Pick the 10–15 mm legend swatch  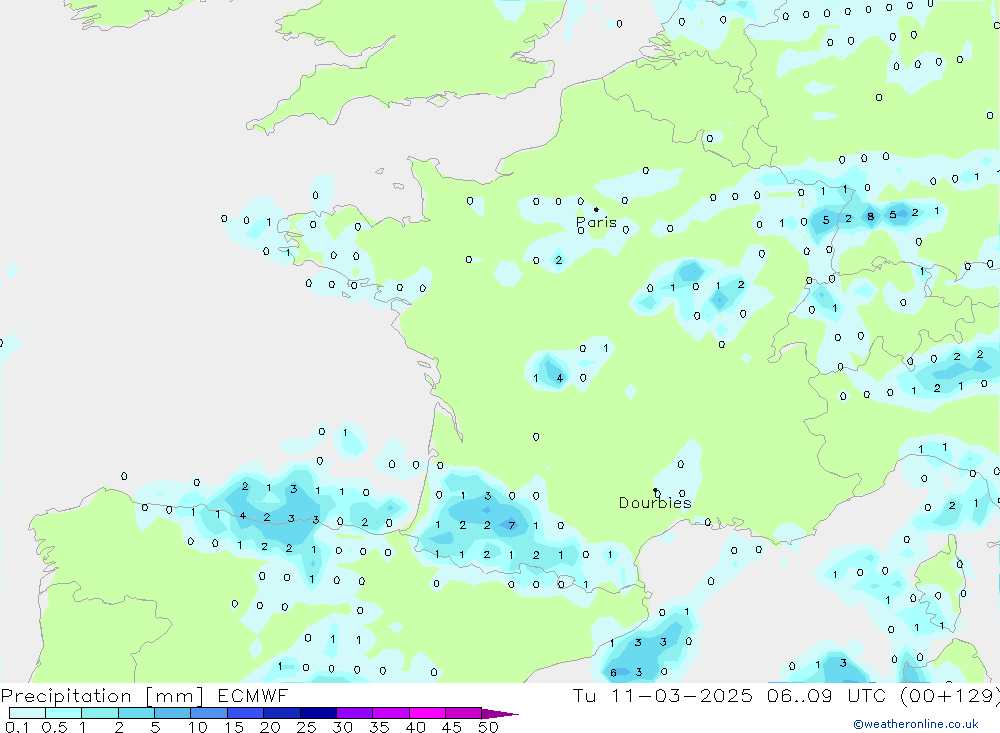209,713
